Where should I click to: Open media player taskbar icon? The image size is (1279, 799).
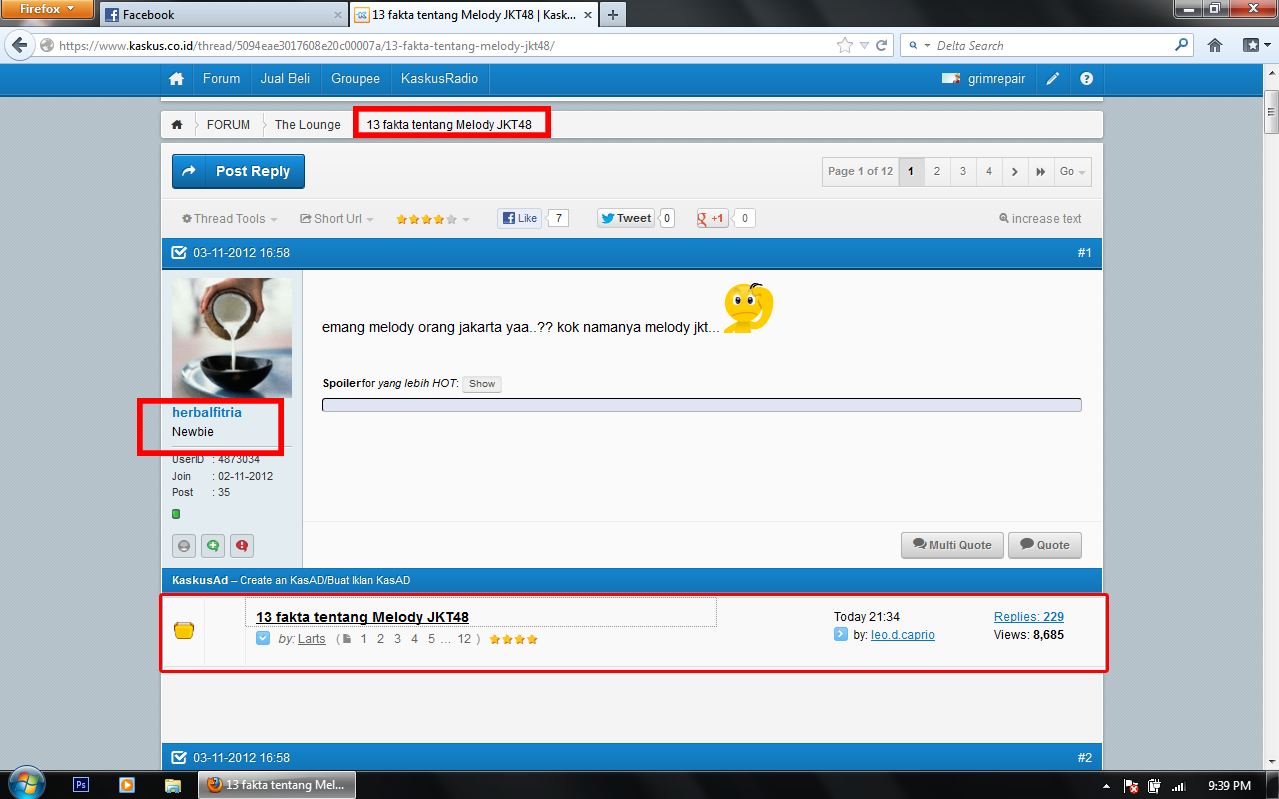tap(127, 785)
